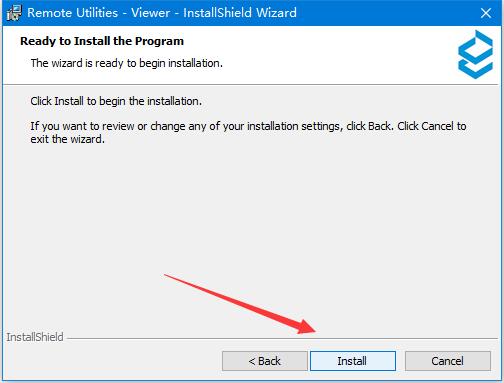Viewport: 504px width, 383px height.
Task: Click the red arrow's pointed head
Action: click(x=307, y=327)
